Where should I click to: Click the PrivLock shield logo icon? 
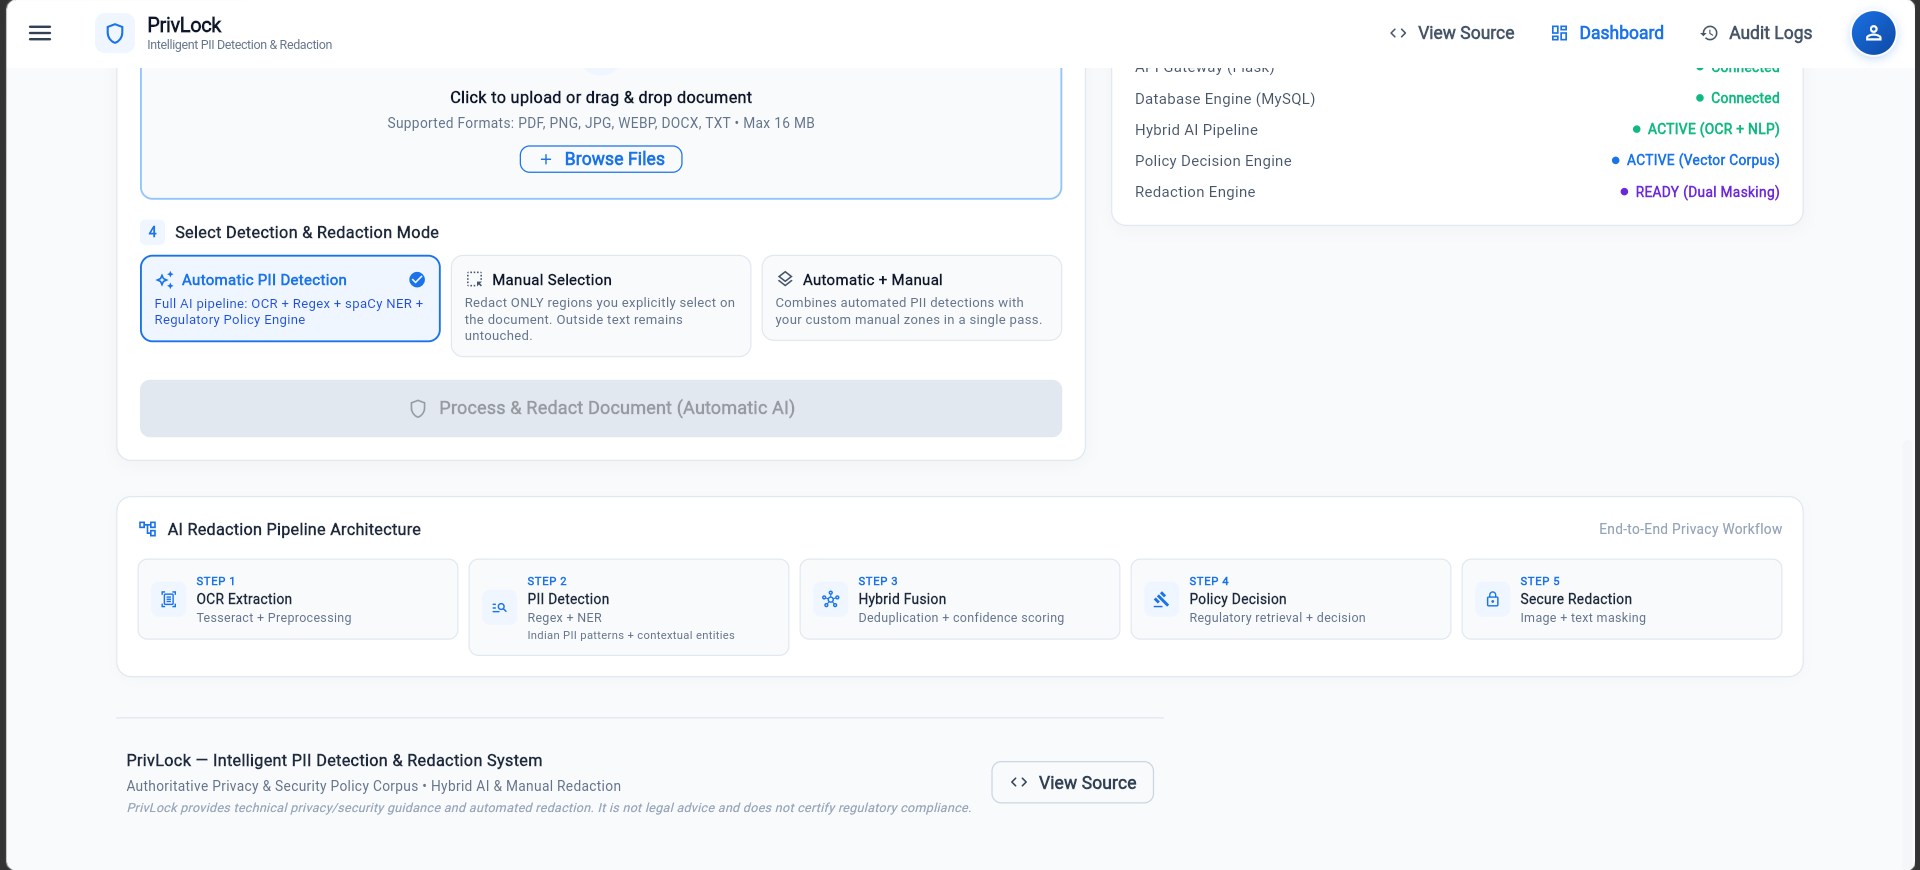click(x=115, y=33)
